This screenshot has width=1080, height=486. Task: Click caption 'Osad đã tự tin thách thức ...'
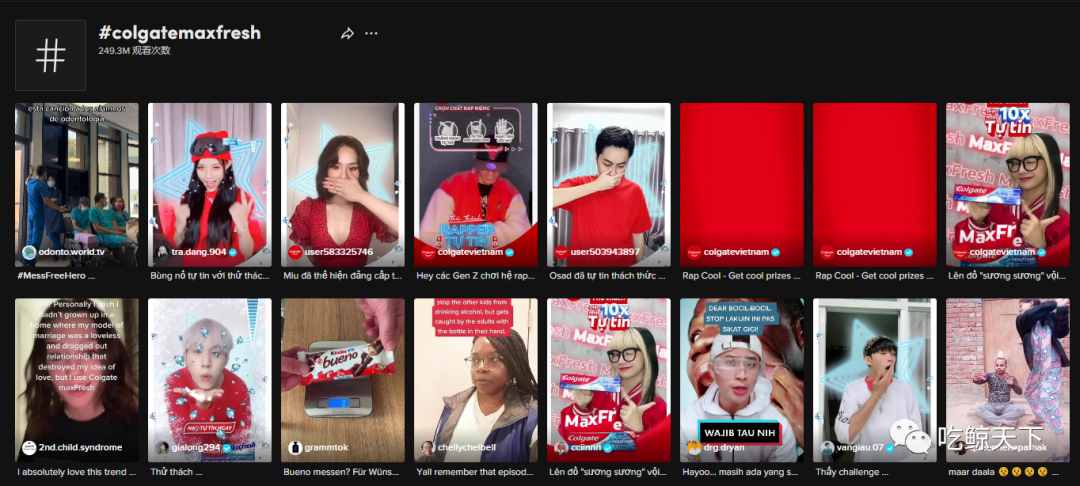[x=607, y=275]
